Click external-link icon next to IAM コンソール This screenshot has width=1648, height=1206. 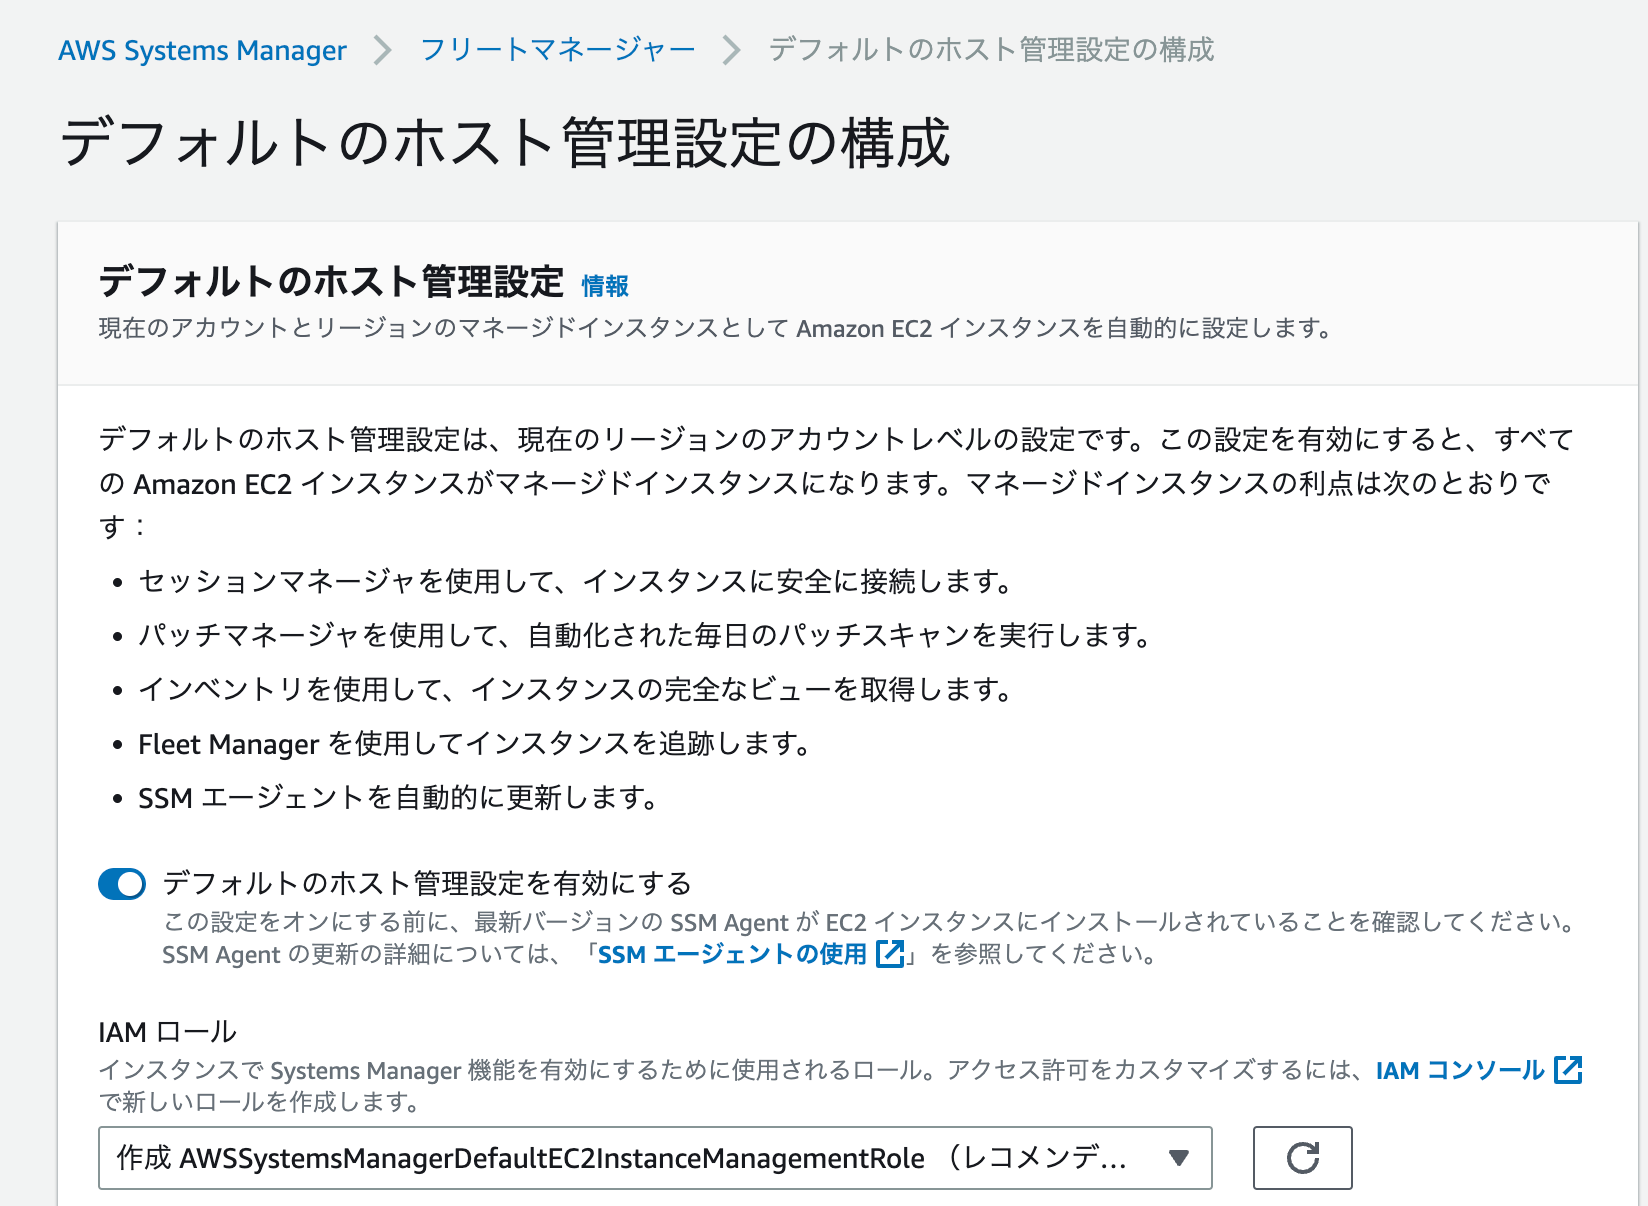tap(1568, 1070)
